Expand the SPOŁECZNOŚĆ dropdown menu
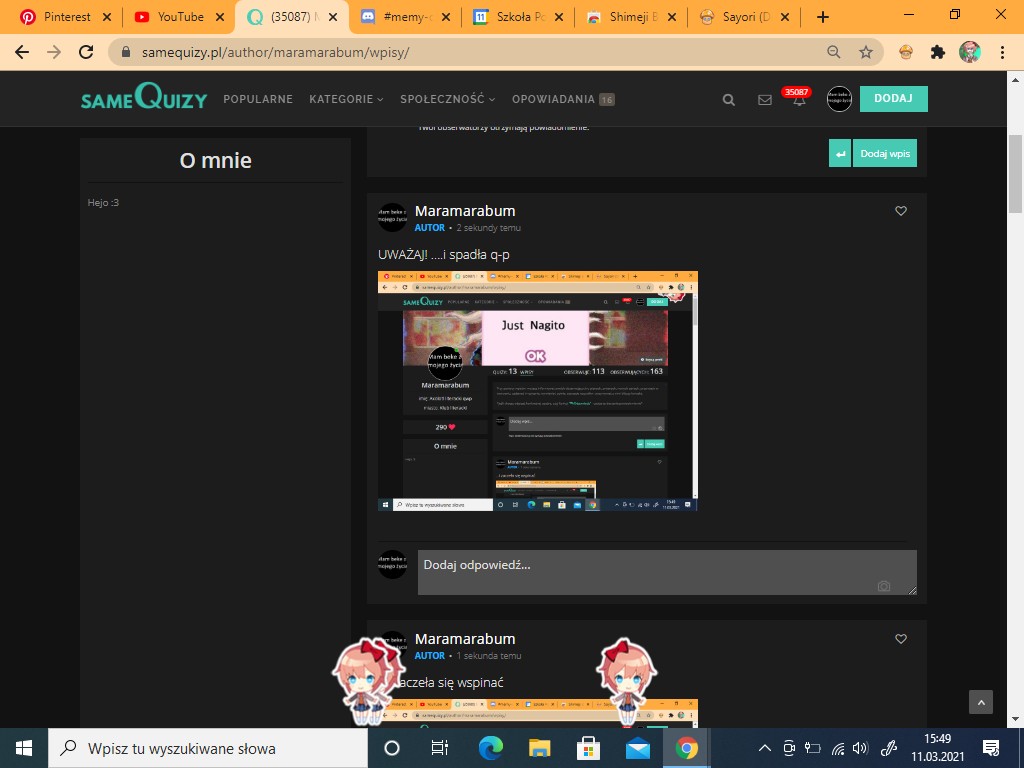The image size is (1024, 768). (x=447, y=99)
